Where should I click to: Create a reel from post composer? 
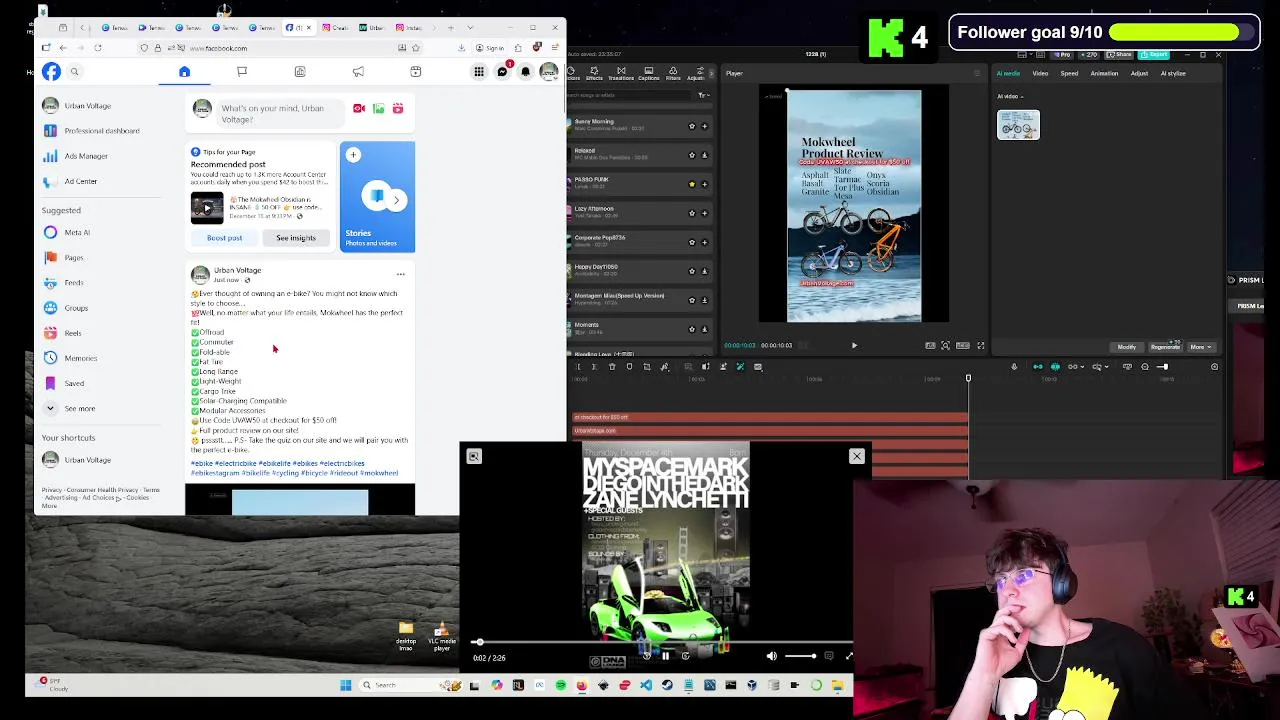click(398, 109)
